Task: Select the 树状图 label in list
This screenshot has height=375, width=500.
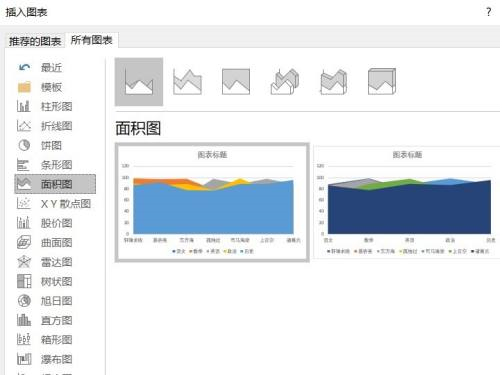Action: [x=56, y=281]
